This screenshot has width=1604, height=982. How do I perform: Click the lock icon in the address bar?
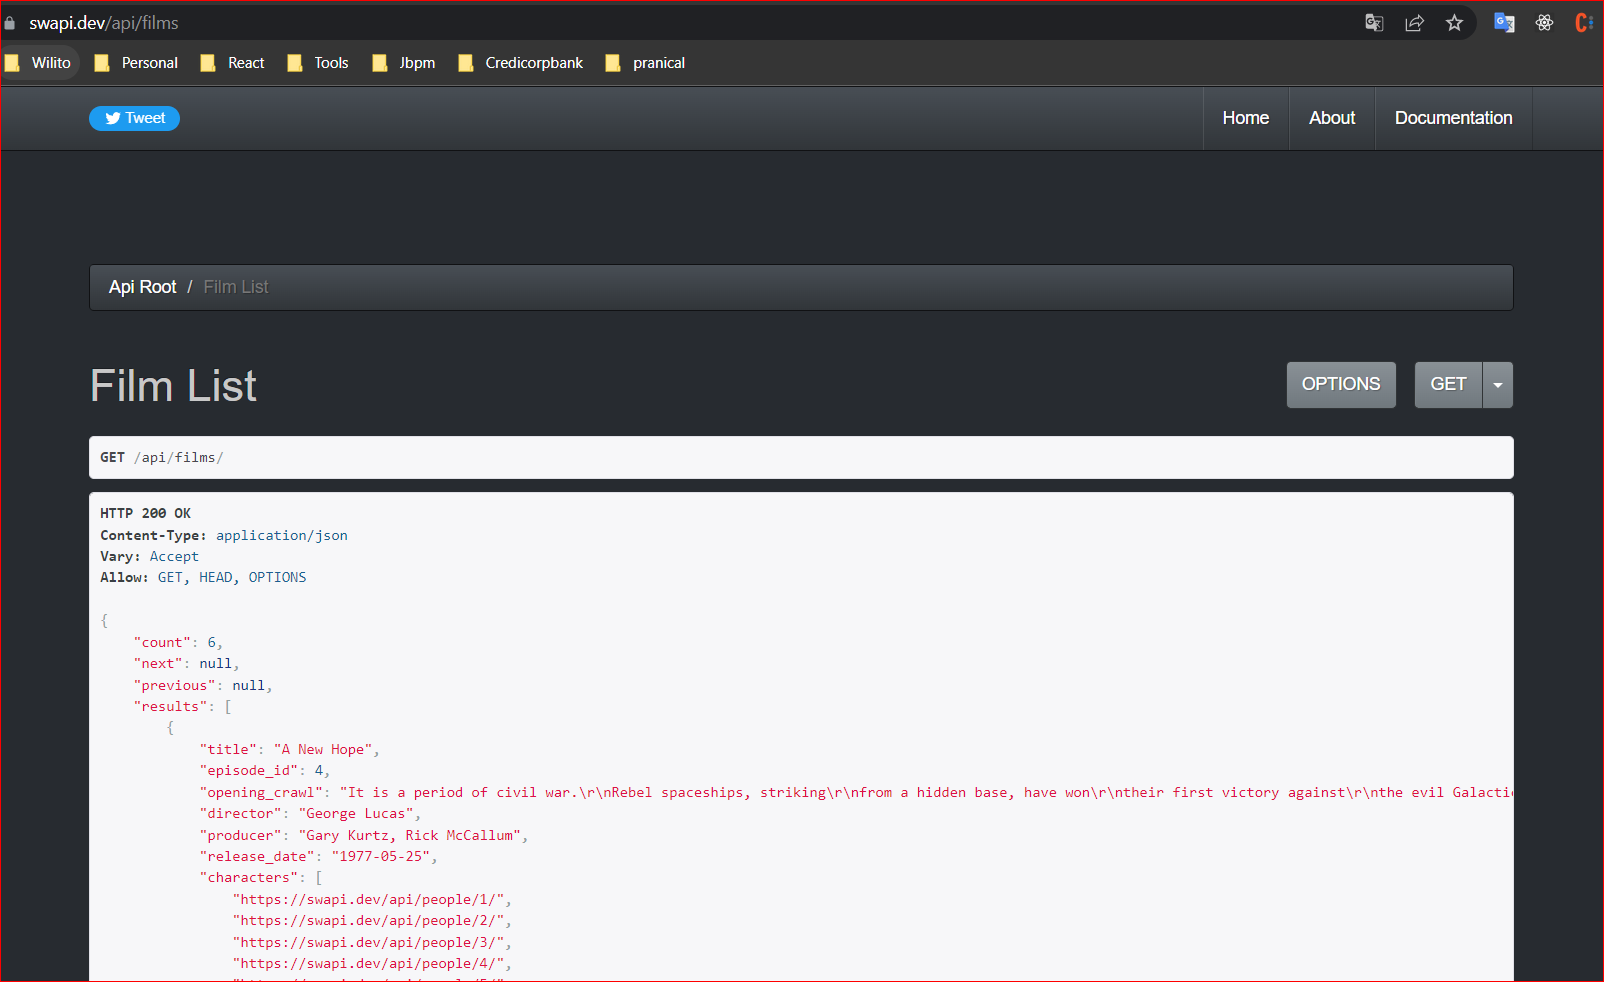click(10, 23)
